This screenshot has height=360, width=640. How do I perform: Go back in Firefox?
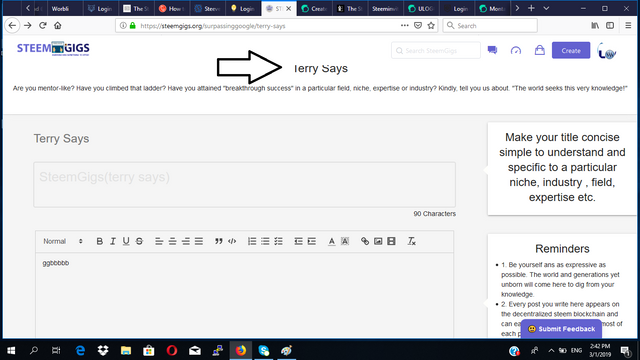pos(12,25)
